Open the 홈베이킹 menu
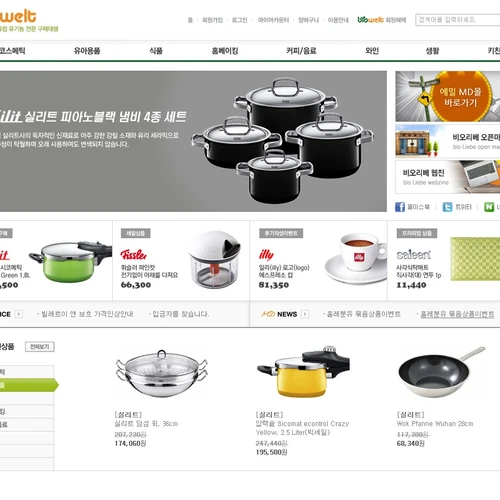The image size is (500, 500). tap(225, 51)
